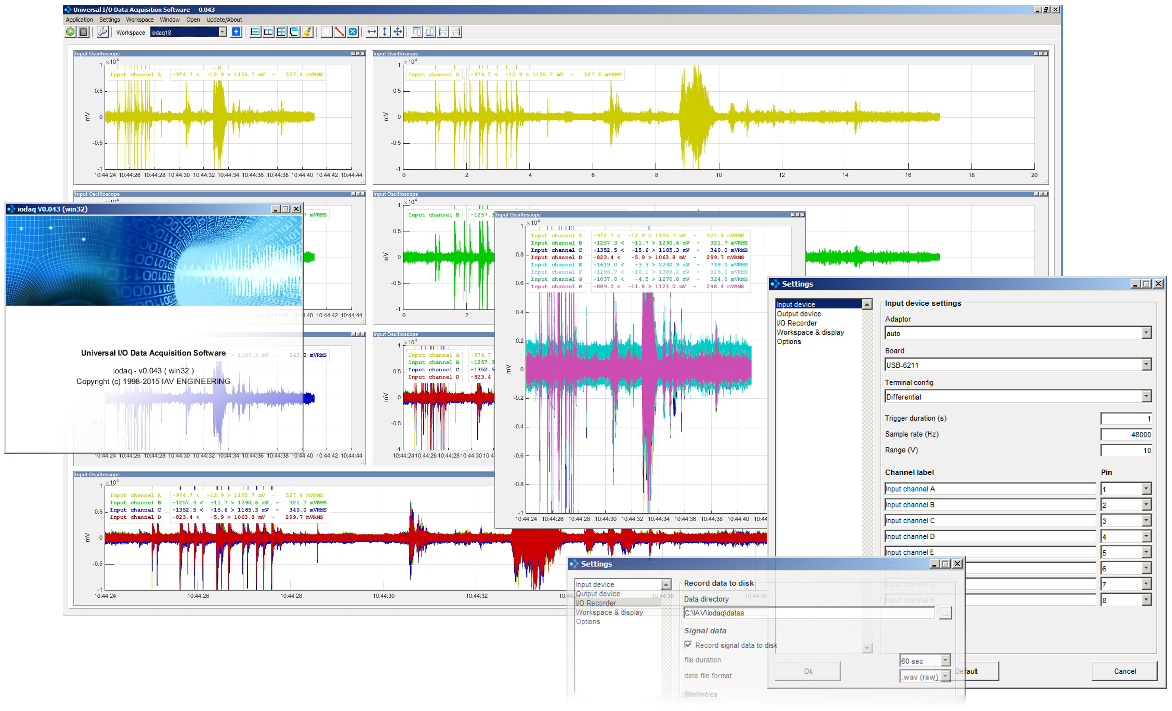Screen dimensions: 1172x711
Task: Open the Update/About menu
Action: point(224,19)
